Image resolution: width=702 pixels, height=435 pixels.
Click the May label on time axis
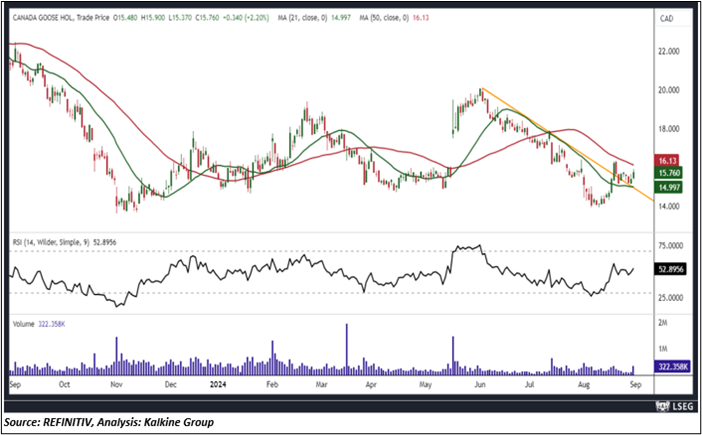pos(426,385)
